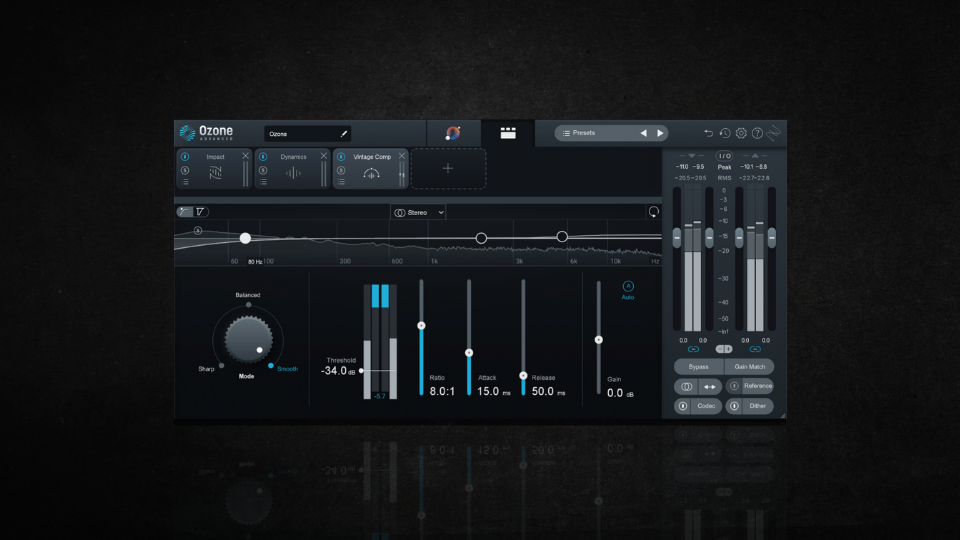Click the swap channels double-arrow icon
The image size is (960, 540).
(x=710, y=386)
